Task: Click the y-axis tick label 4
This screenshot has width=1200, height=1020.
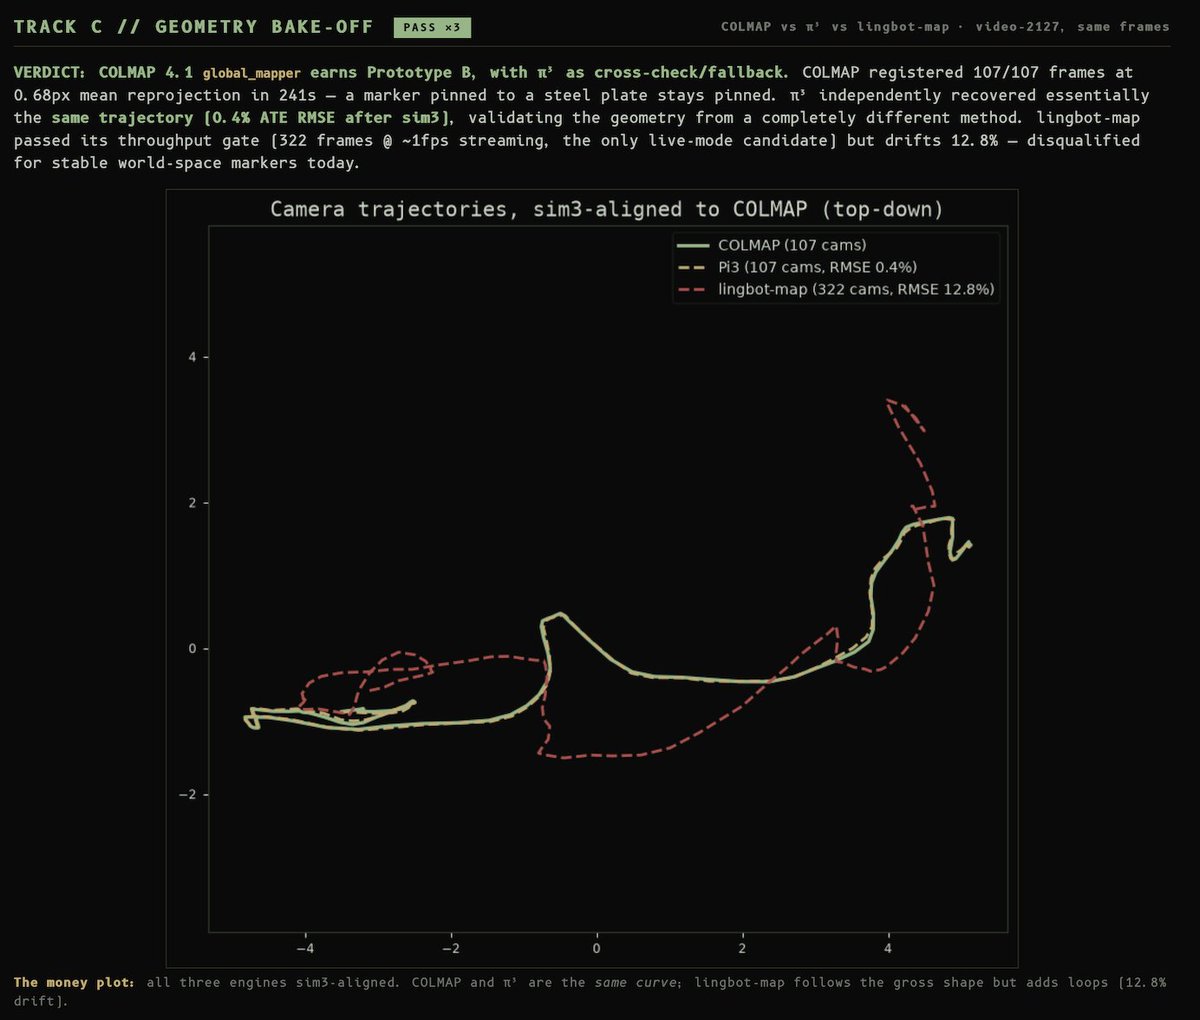Action: [192, 357]
